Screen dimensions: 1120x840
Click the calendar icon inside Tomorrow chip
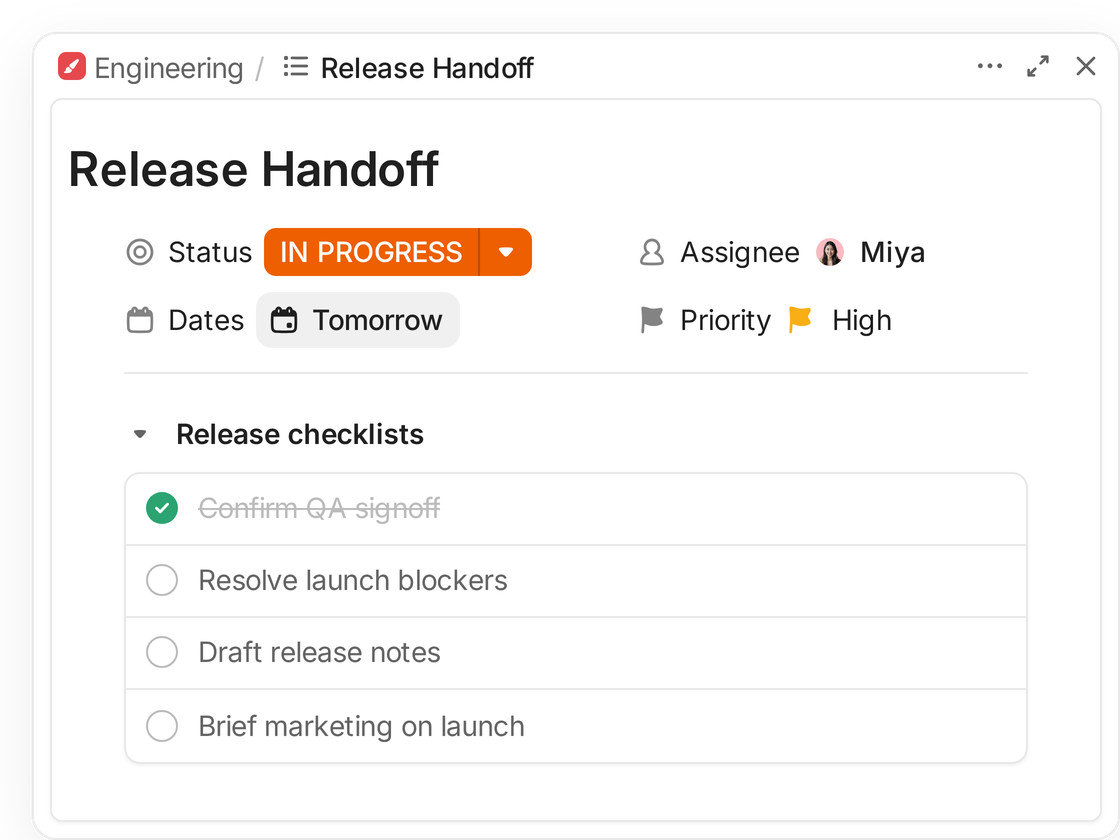(x=284, y=320)
